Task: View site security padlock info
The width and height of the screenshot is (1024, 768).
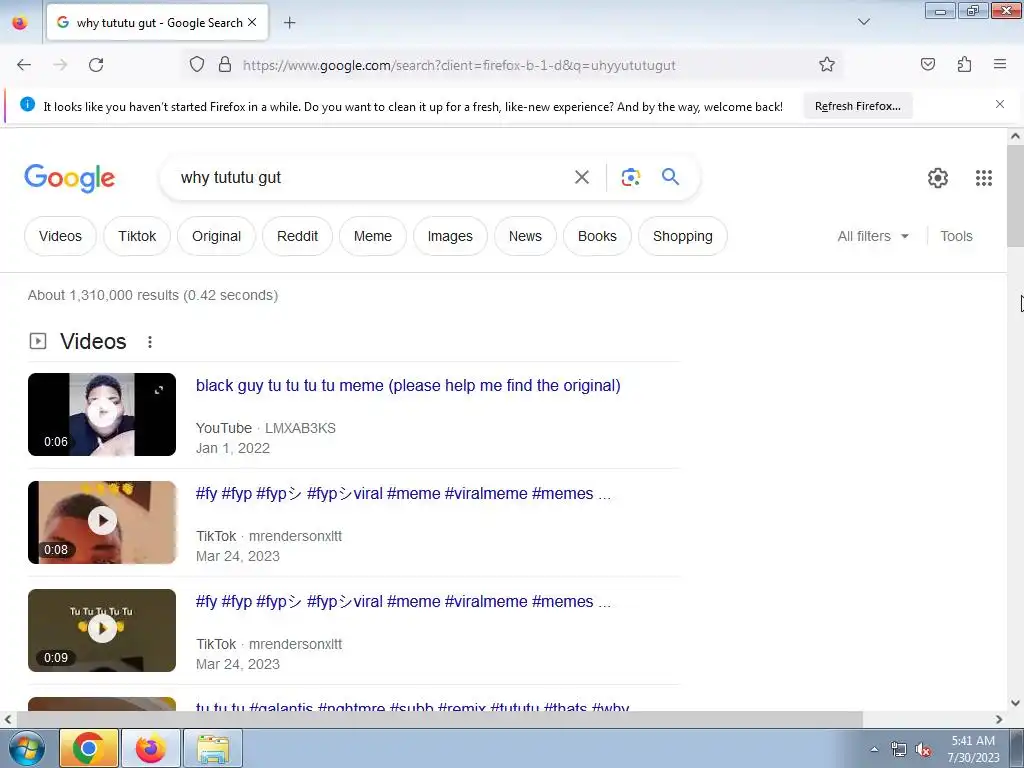Action: [x=225, y=65]
